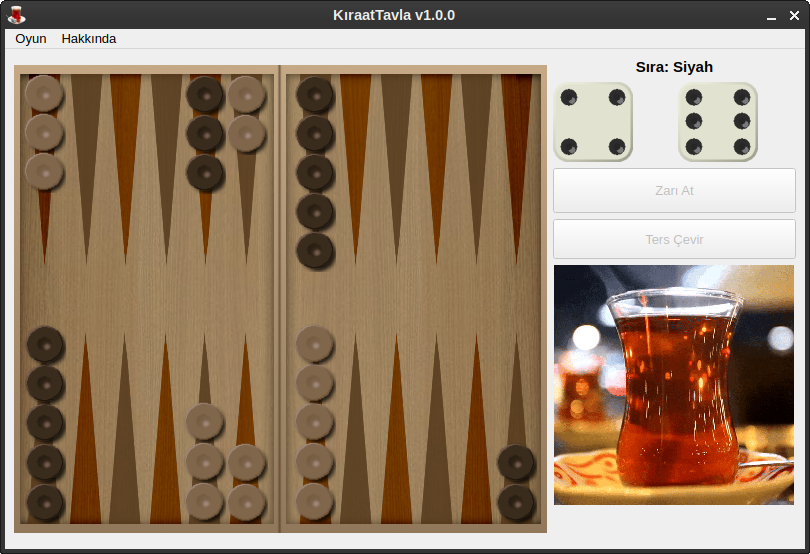Click the tea glass photo
Viewport: 810px width, 554px height.
click(x=674, y=384)
